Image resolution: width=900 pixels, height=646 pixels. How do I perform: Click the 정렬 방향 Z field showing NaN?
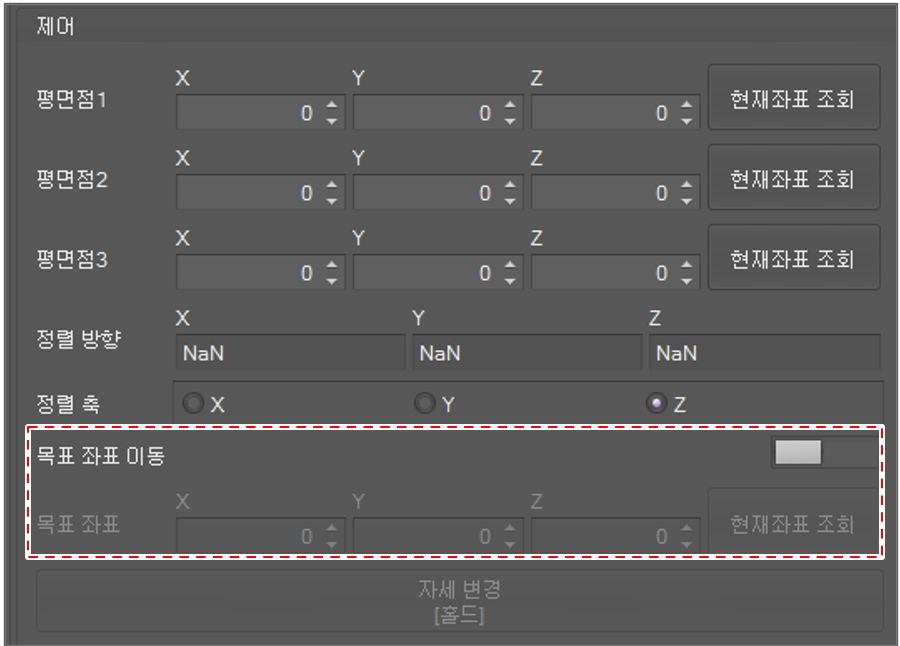tap(764, 353)
